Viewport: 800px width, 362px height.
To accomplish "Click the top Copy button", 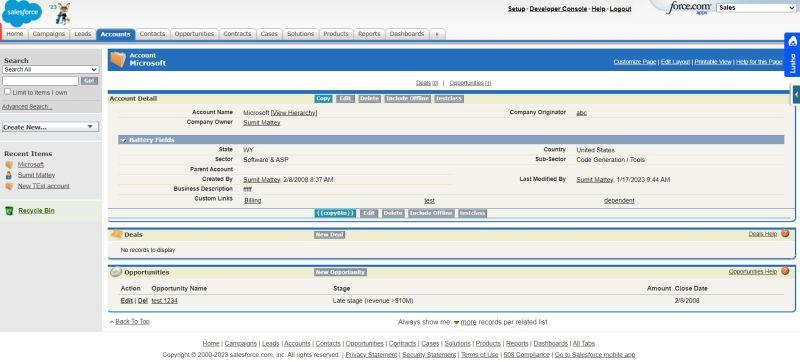I will pos(323,99).
